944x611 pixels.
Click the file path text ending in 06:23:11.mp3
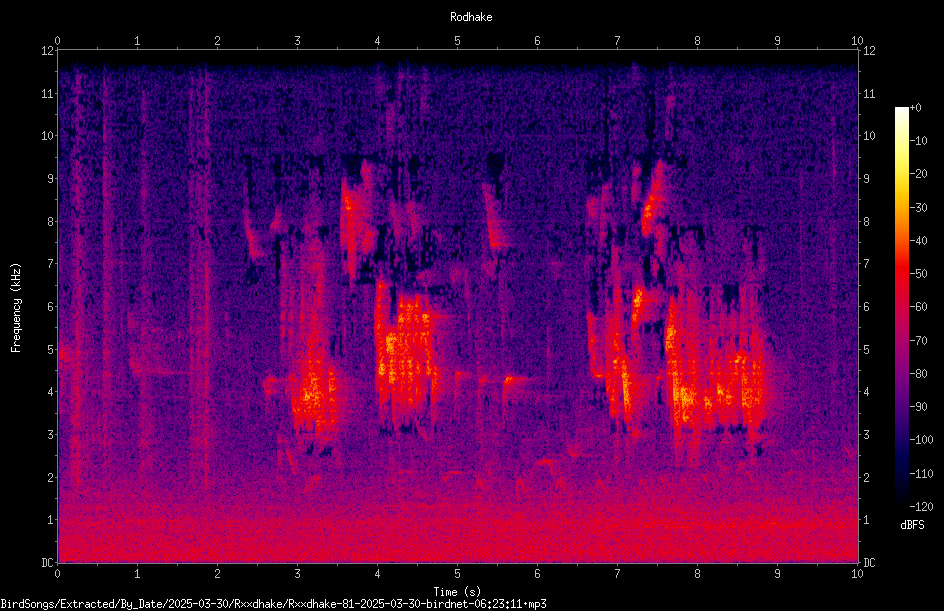273,604
